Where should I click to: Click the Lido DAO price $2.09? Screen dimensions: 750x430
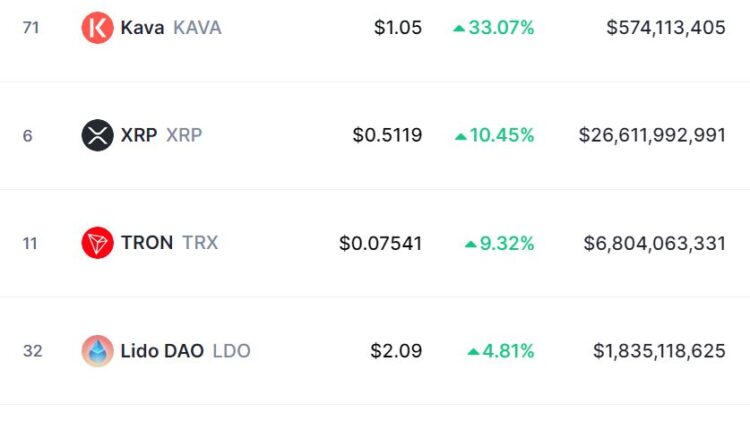398,351
